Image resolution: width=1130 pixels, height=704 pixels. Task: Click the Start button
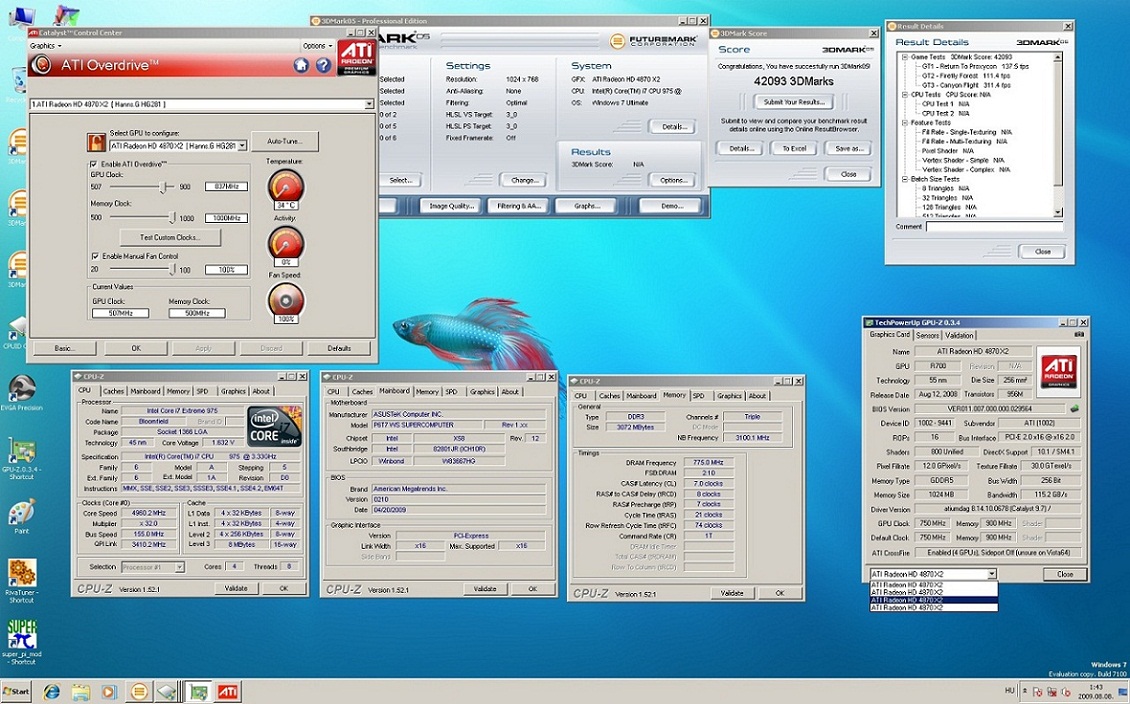coord(16,692)
